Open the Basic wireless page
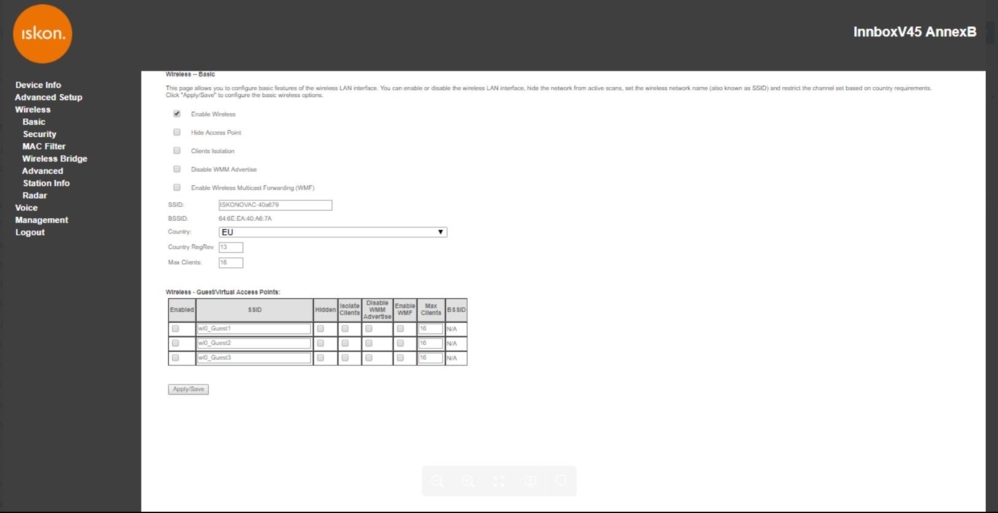998x513 pixels. pyautogui.click(x=34, y=122)
